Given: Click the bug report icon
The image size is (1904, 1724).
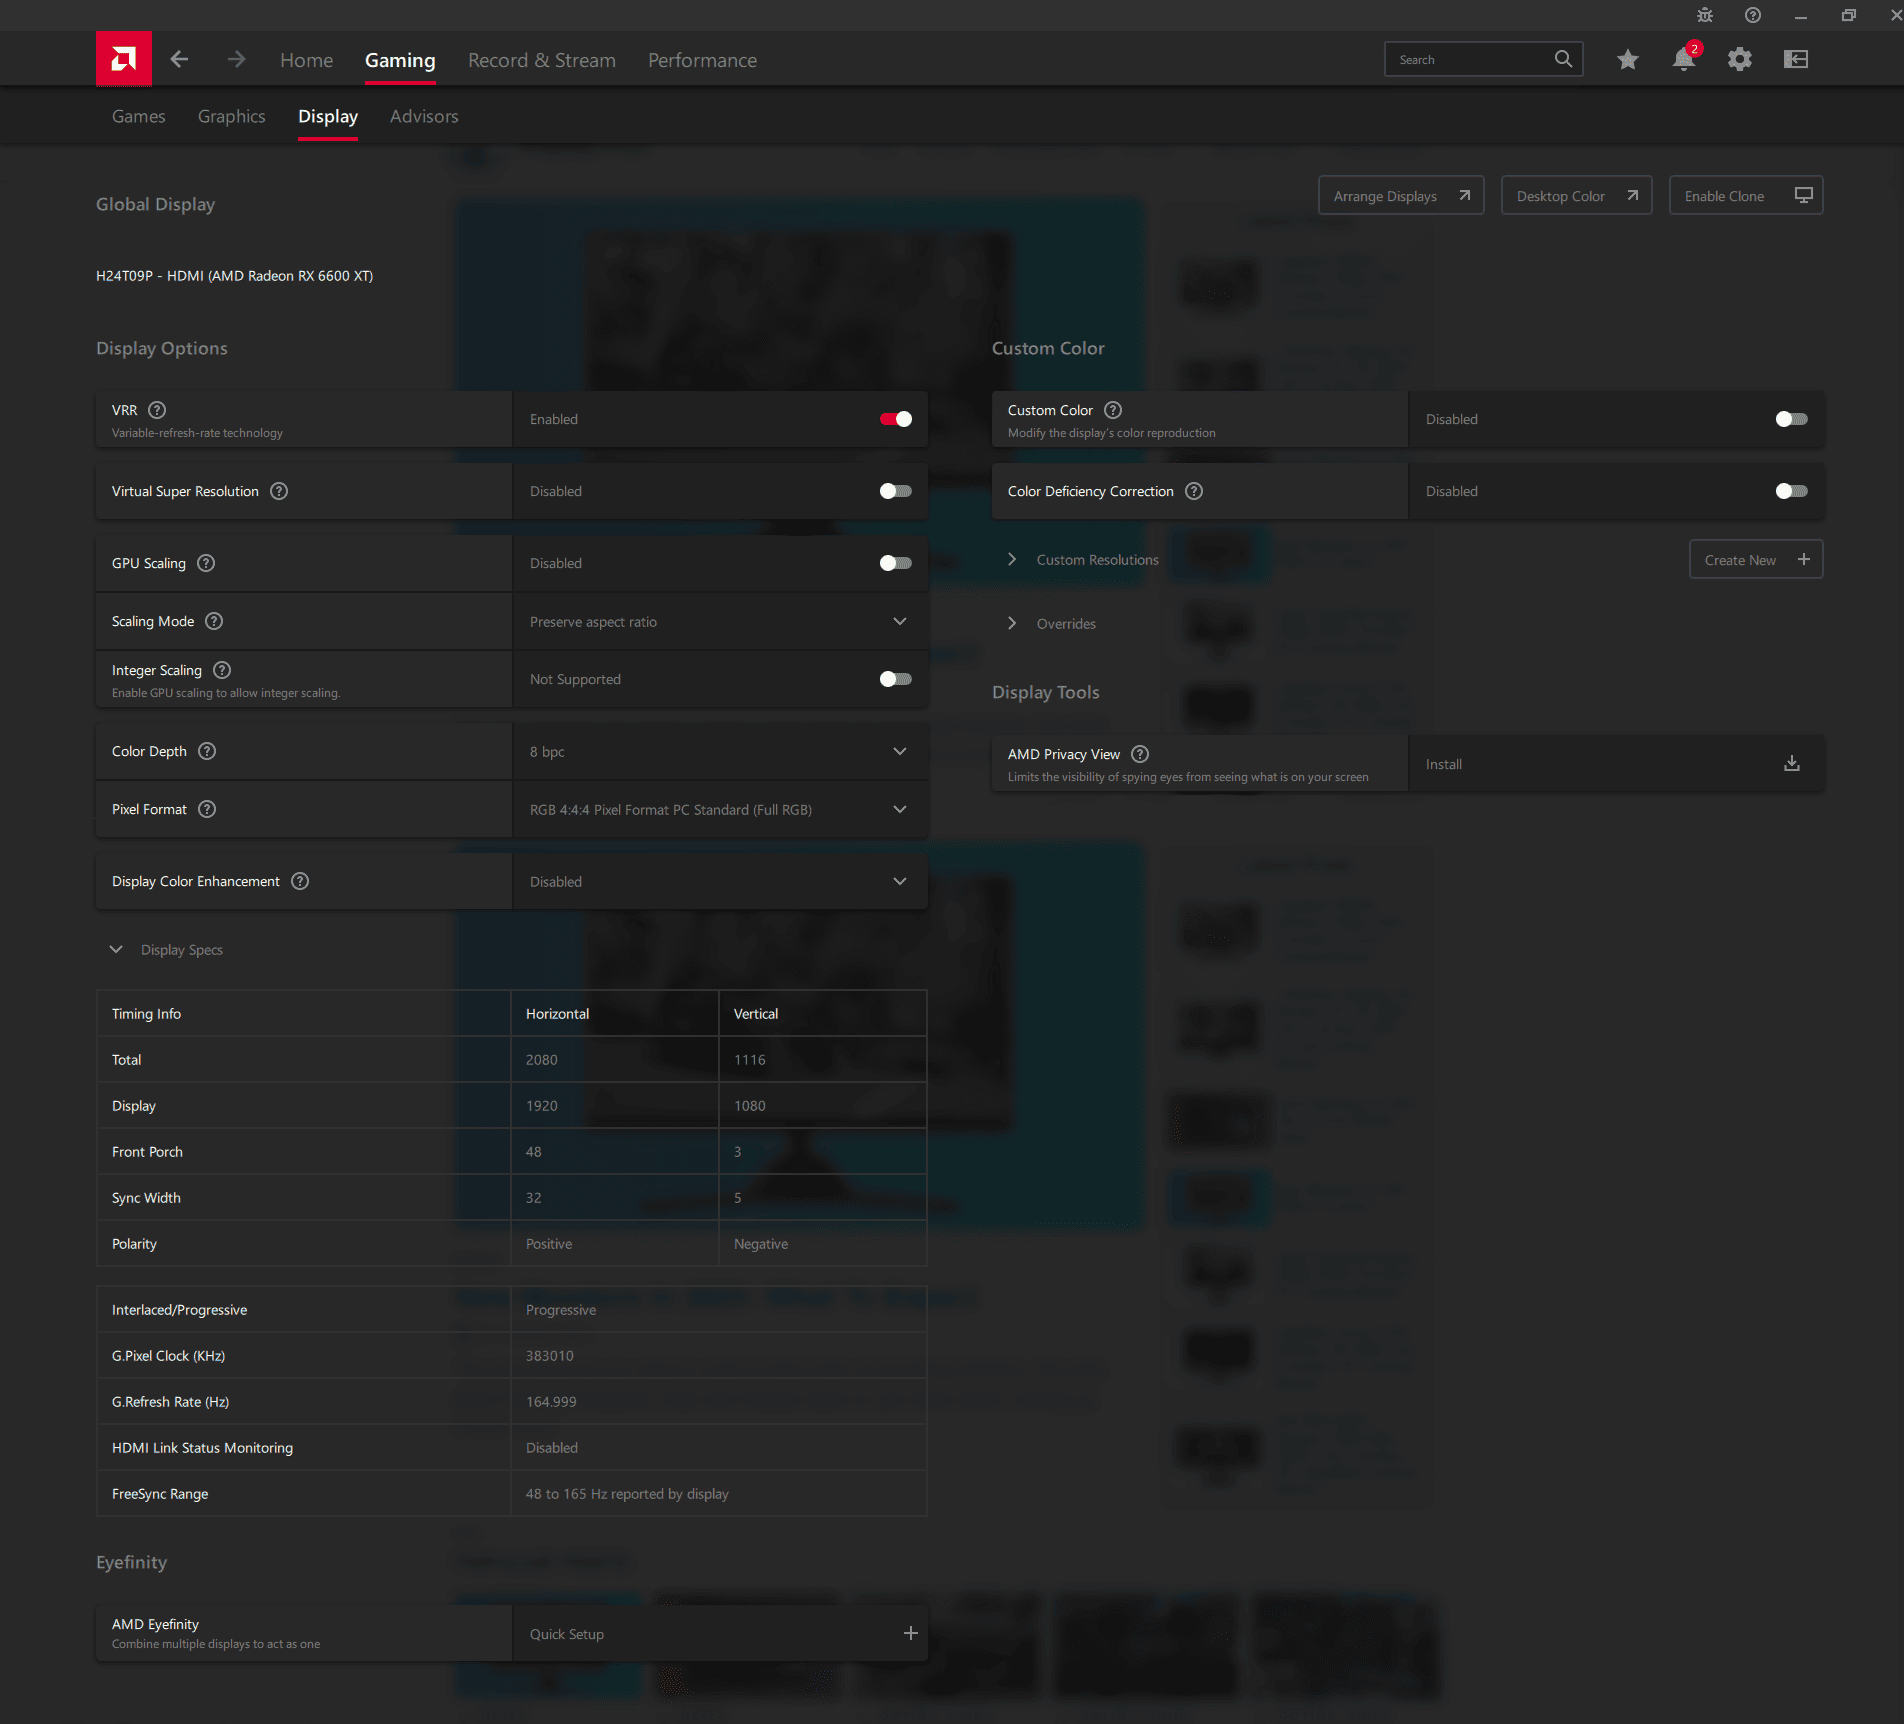Looking at the screenshot, I should tap(1705, 15).
